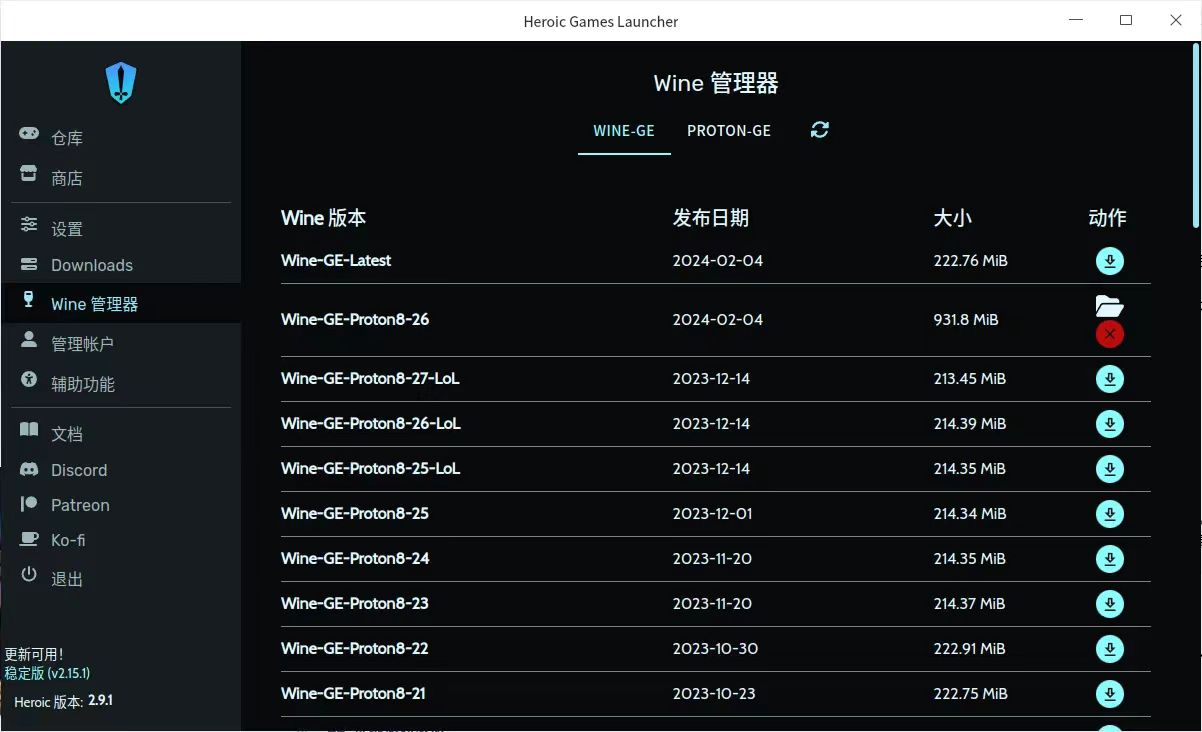Screen dimensions: 1202x732
Task: Maximize the Heroic Games Launcher window
Action: pos(1126,20)
